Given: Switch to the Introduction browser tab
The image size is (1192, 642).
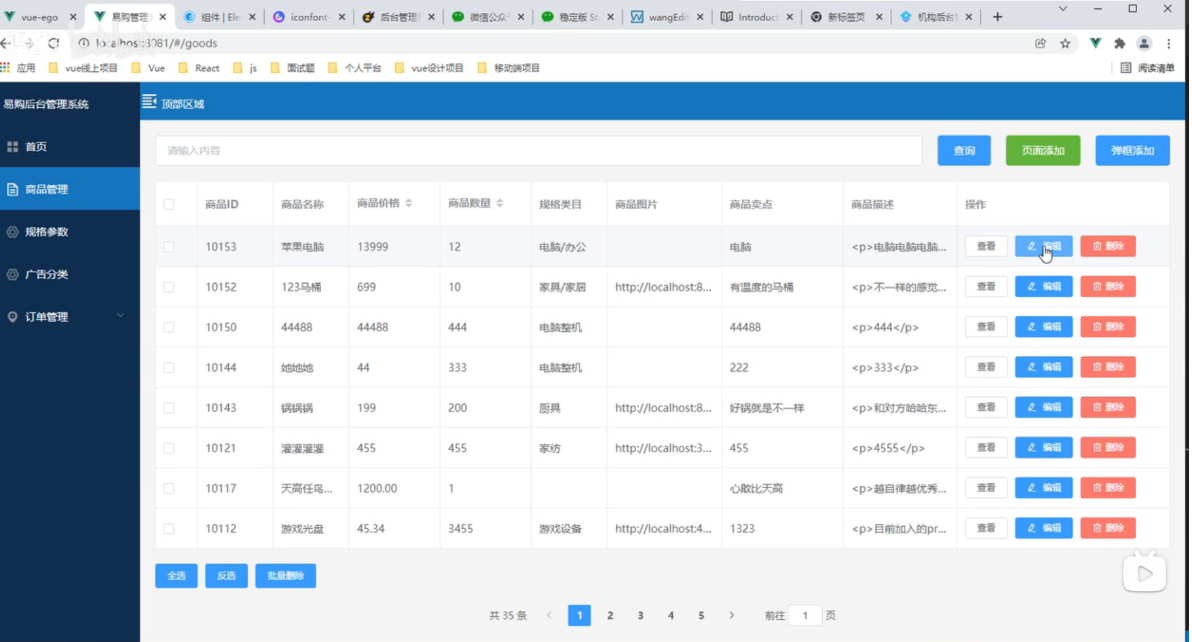Looking at the screenshot, I should point(756,17).
